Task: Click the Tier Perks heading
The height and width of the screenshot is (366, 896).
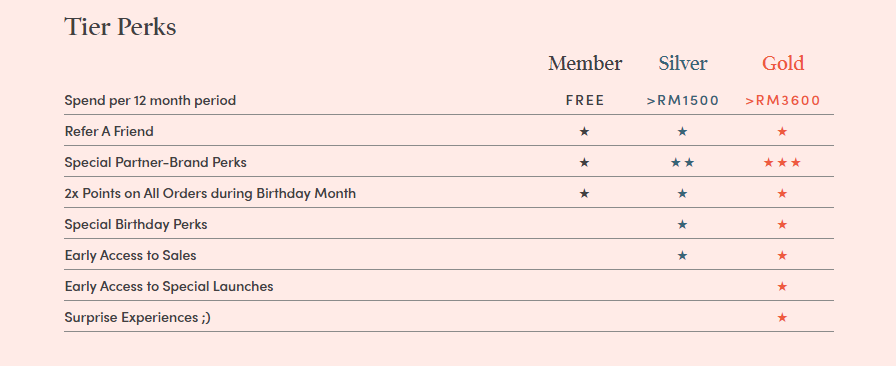Action: coord(120,27)
